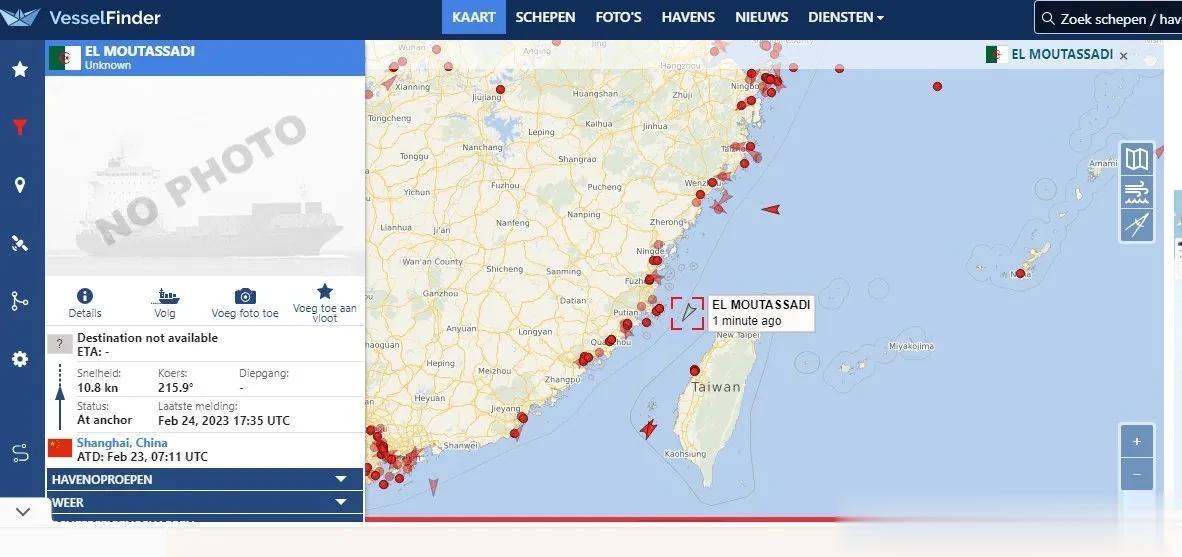This screenshot has height=557, width=1182.
Task: Expand the DIENSTEN dropdown menu
Action: 846,17
